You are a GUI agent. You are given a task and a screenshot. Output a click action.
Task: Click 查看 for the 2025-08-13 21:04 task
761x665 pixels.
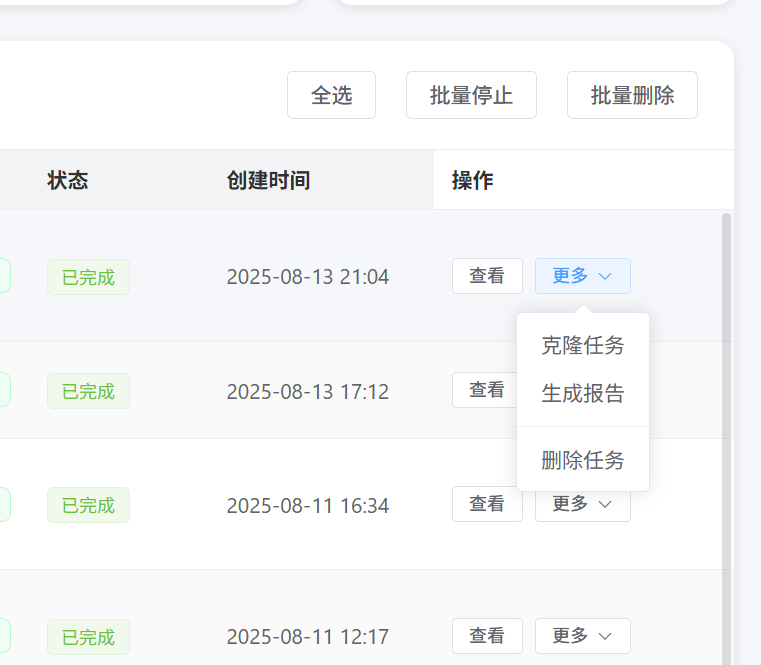(487, 276)
